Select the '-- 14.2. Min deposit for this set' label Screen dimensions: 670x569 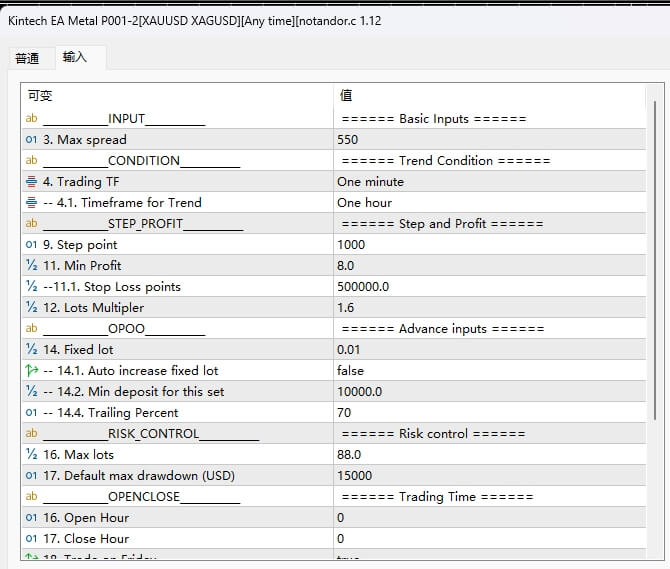(x=134, y=391)
